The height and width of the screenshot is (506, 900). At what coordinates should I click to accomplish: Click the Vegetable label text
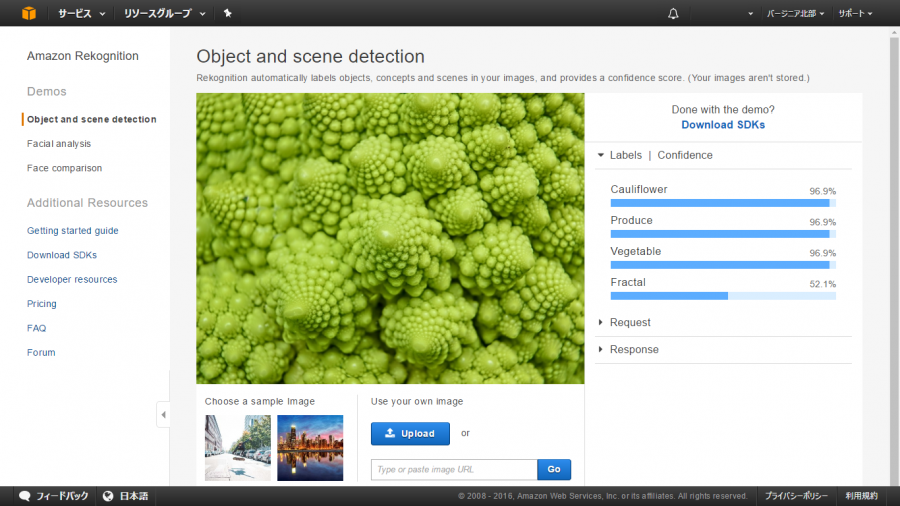coord(635,251)
